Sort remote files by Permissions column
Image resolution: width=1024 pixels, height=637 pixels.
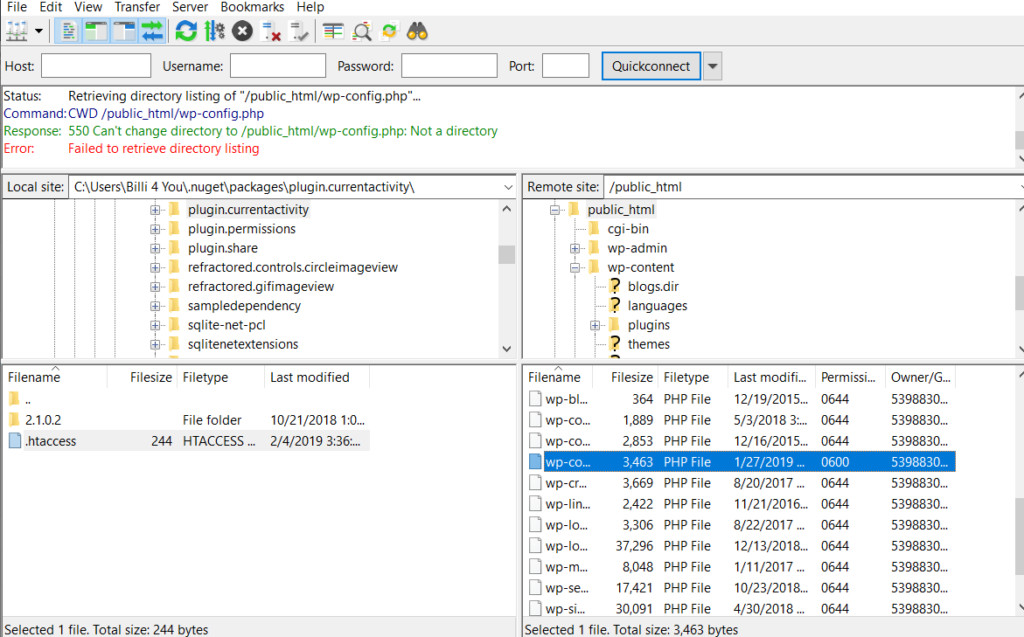coord(850,378)
